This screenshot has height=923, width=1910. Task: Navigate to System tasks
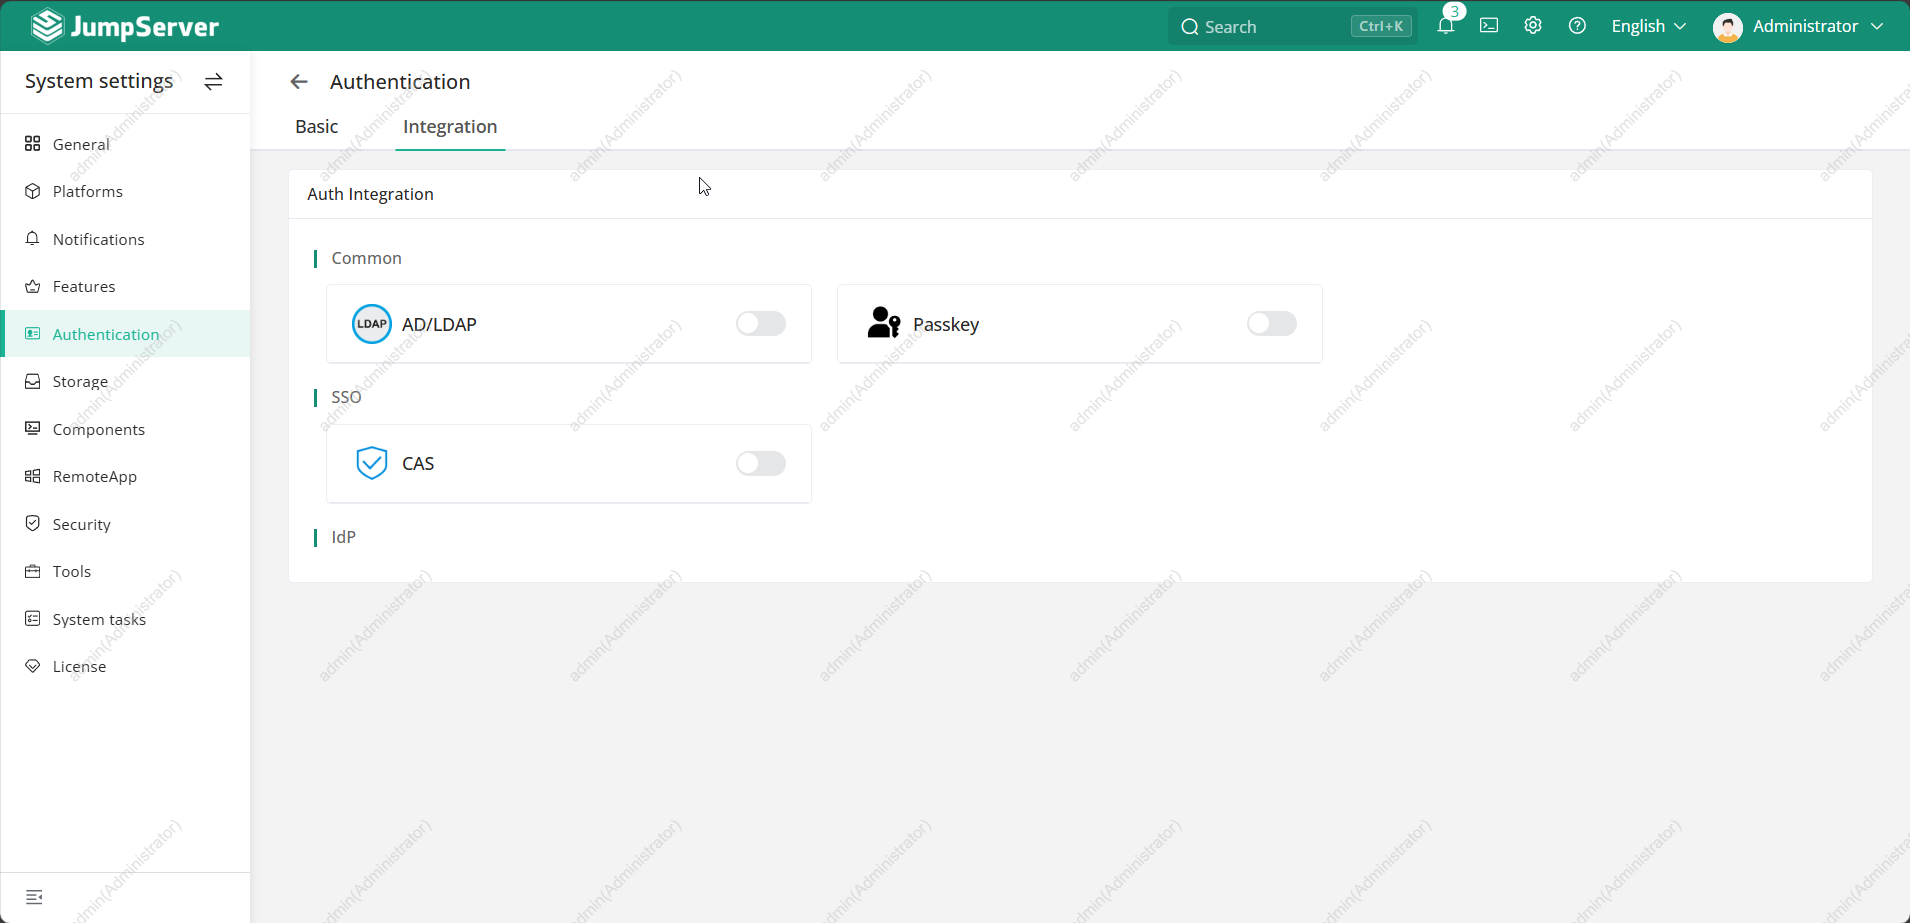tap(99, 619)
